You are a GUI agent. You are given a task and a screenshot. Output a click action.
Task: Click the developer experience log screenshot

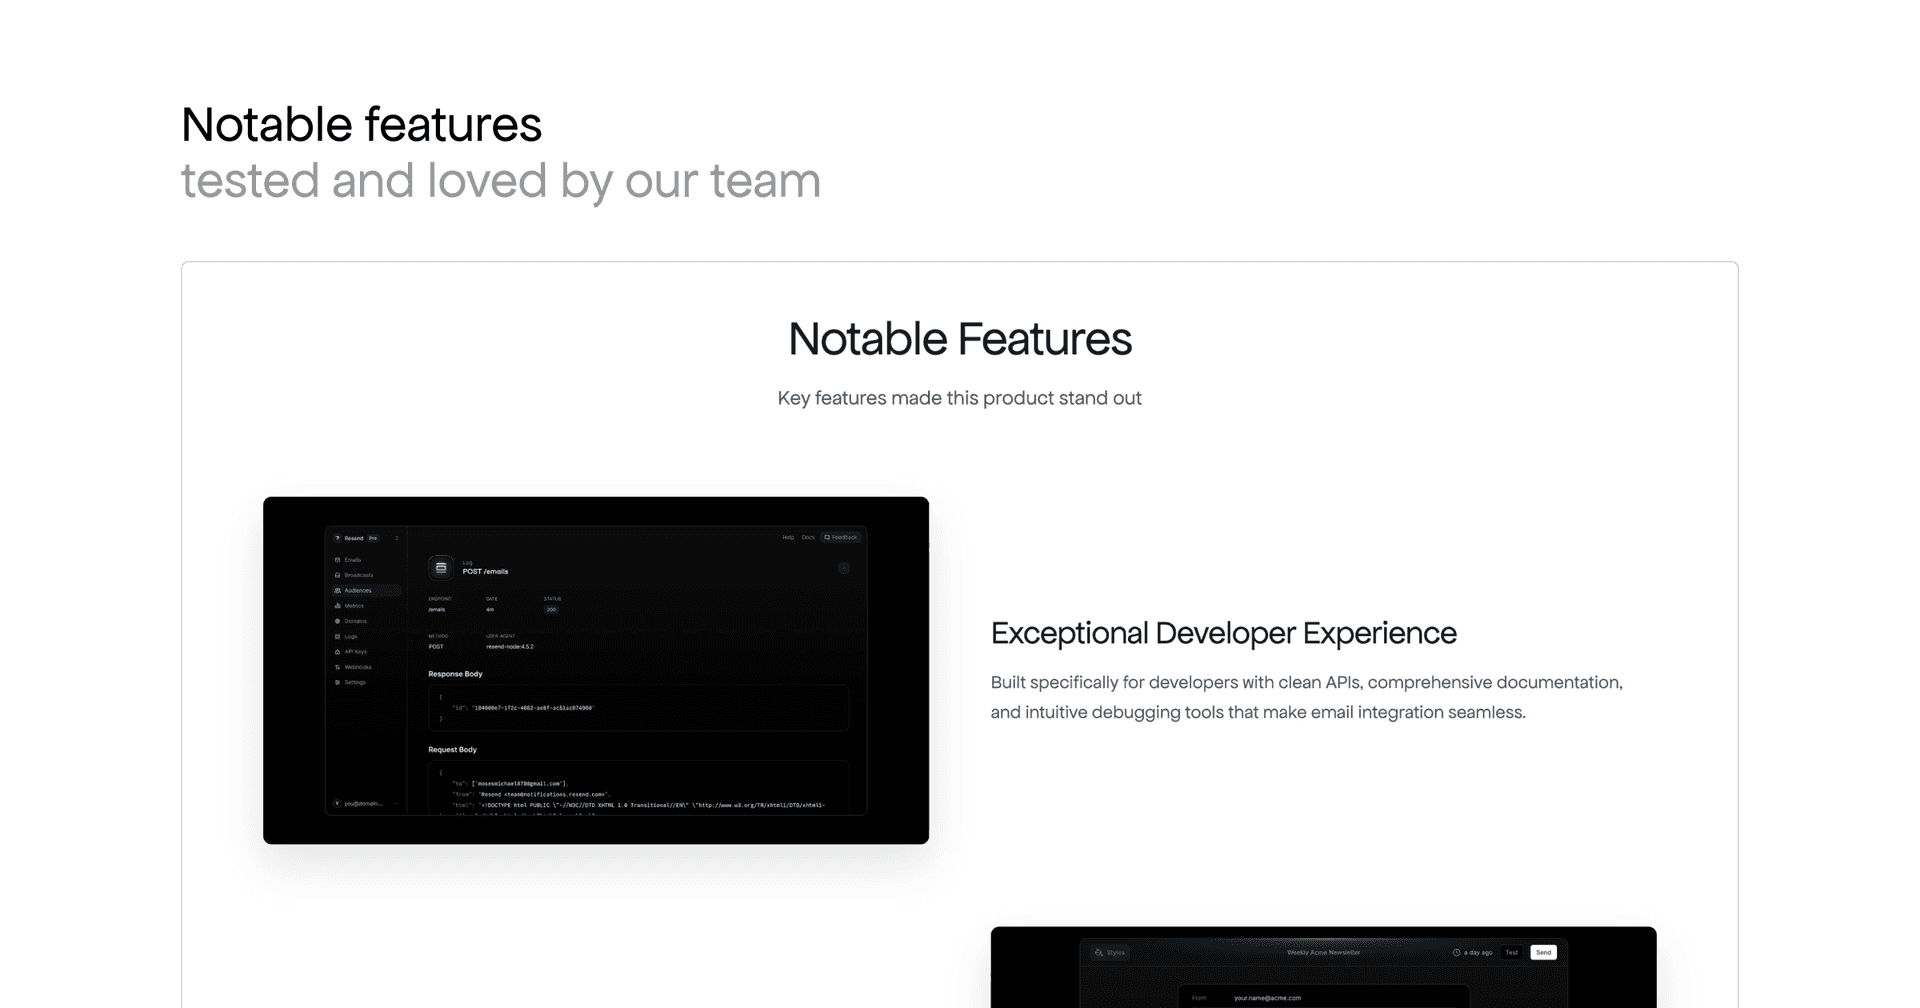point(596,670)
